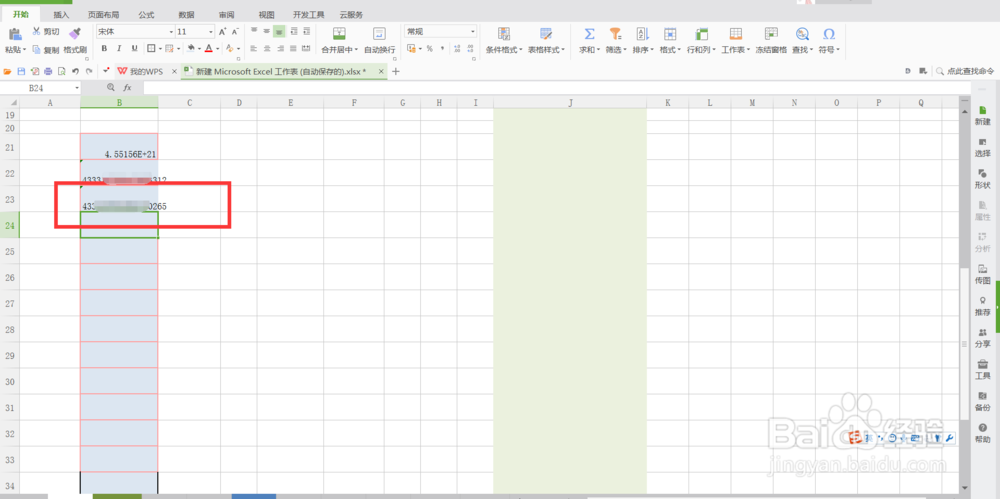Viewport: 1000px width, 499px height.
Task: Switch to the 开发工具 ribbon tab
Action: pyautogui.click(x=309, y=15)
